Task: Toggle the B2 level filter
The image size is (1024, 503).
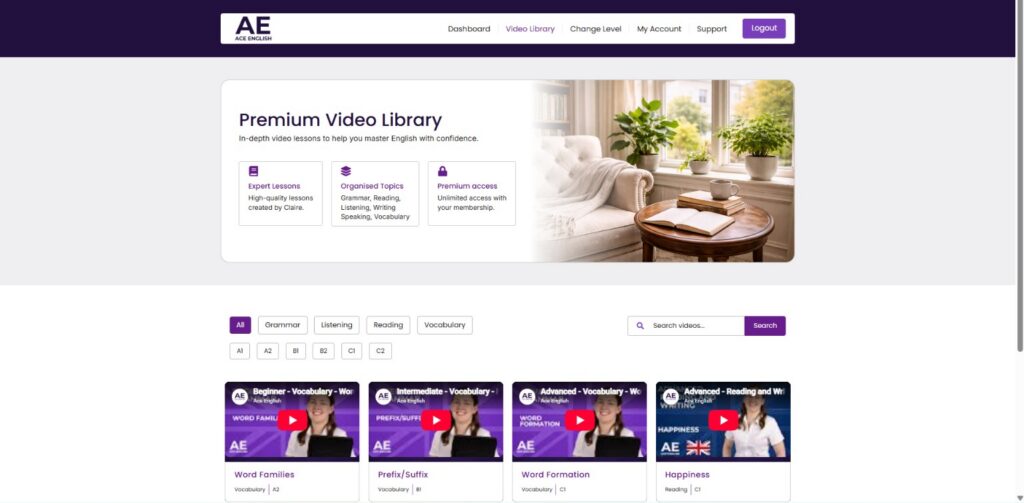Action: coord(323,351)
